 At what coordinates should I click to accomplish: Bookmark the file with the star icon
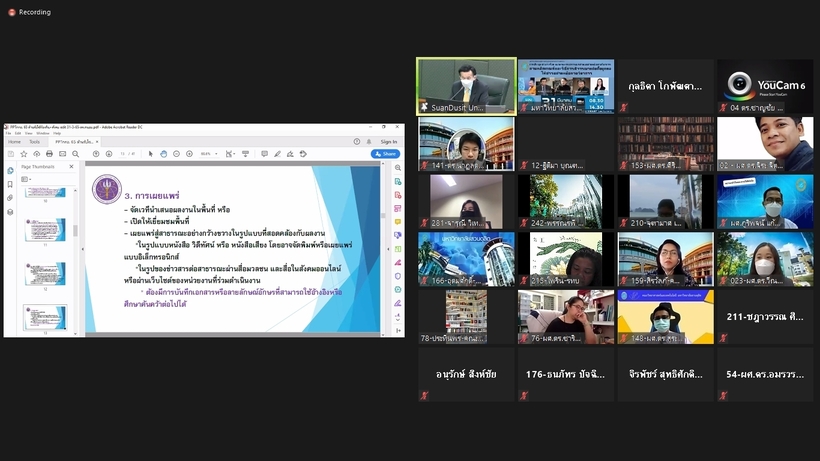[23, 154]
